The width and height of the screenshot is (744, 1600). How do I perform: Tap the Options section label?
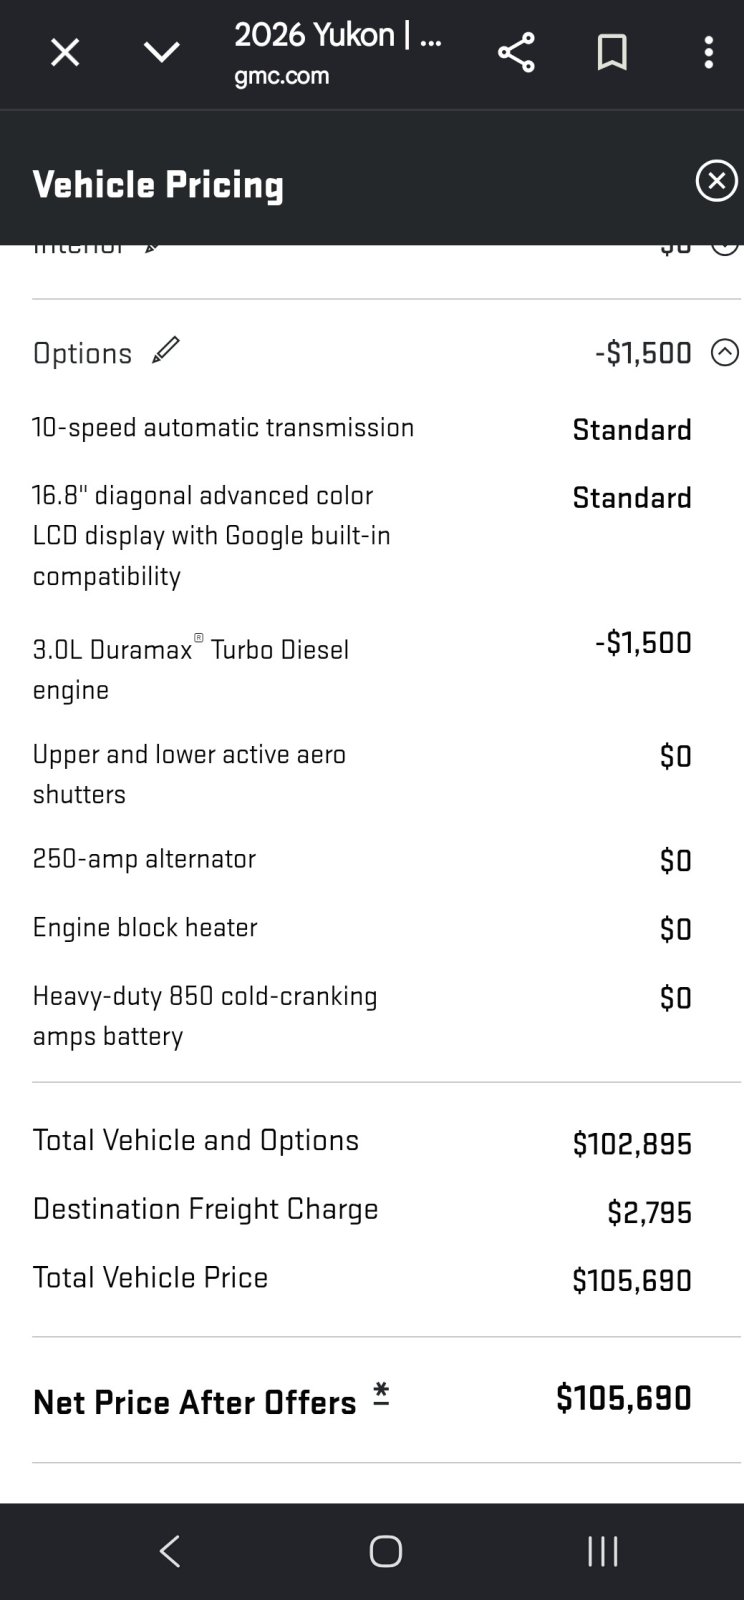pos(82,353)
